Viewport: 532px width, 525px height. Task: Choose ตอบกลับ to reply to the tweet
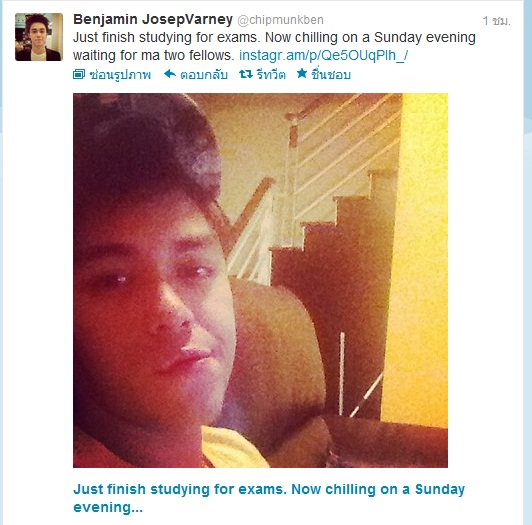click(204, 74)
